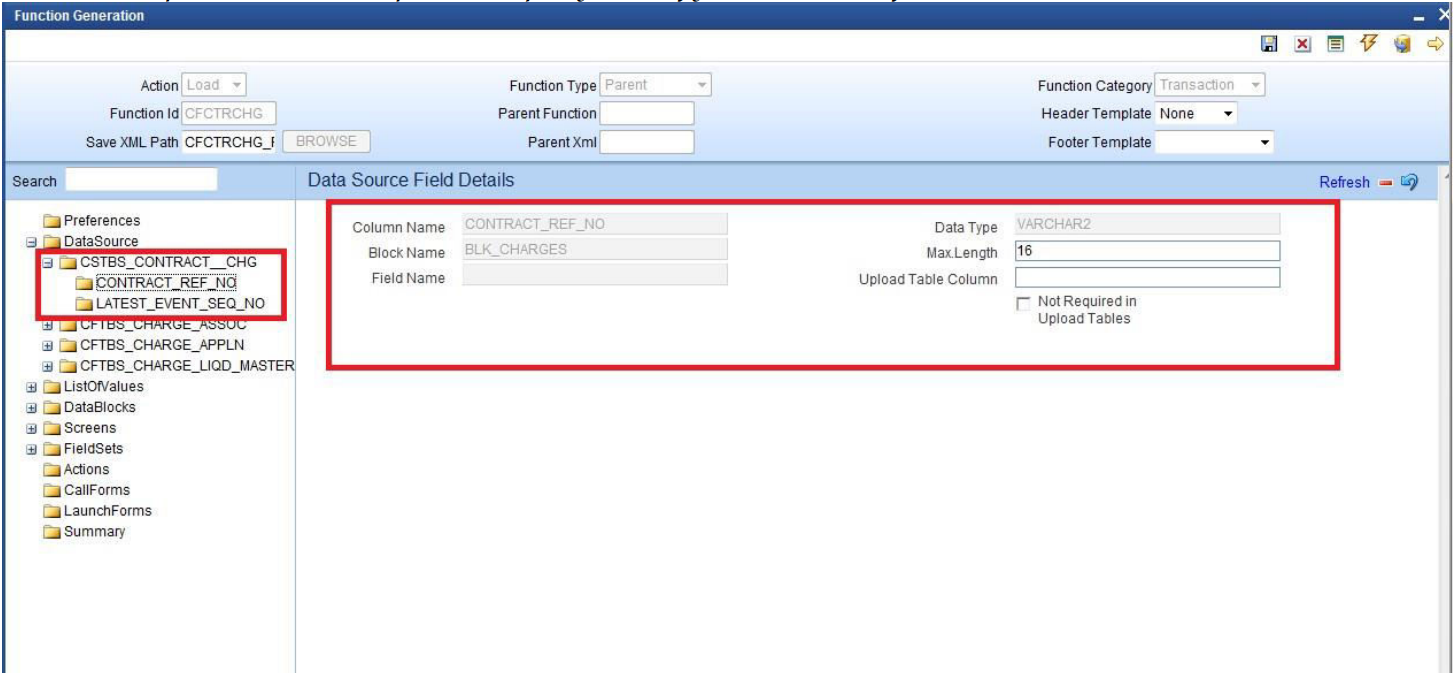The width and height of the screenshot is (1453, 673).
Task: Click the CallForms folder icon
Action: click(53, 491)
